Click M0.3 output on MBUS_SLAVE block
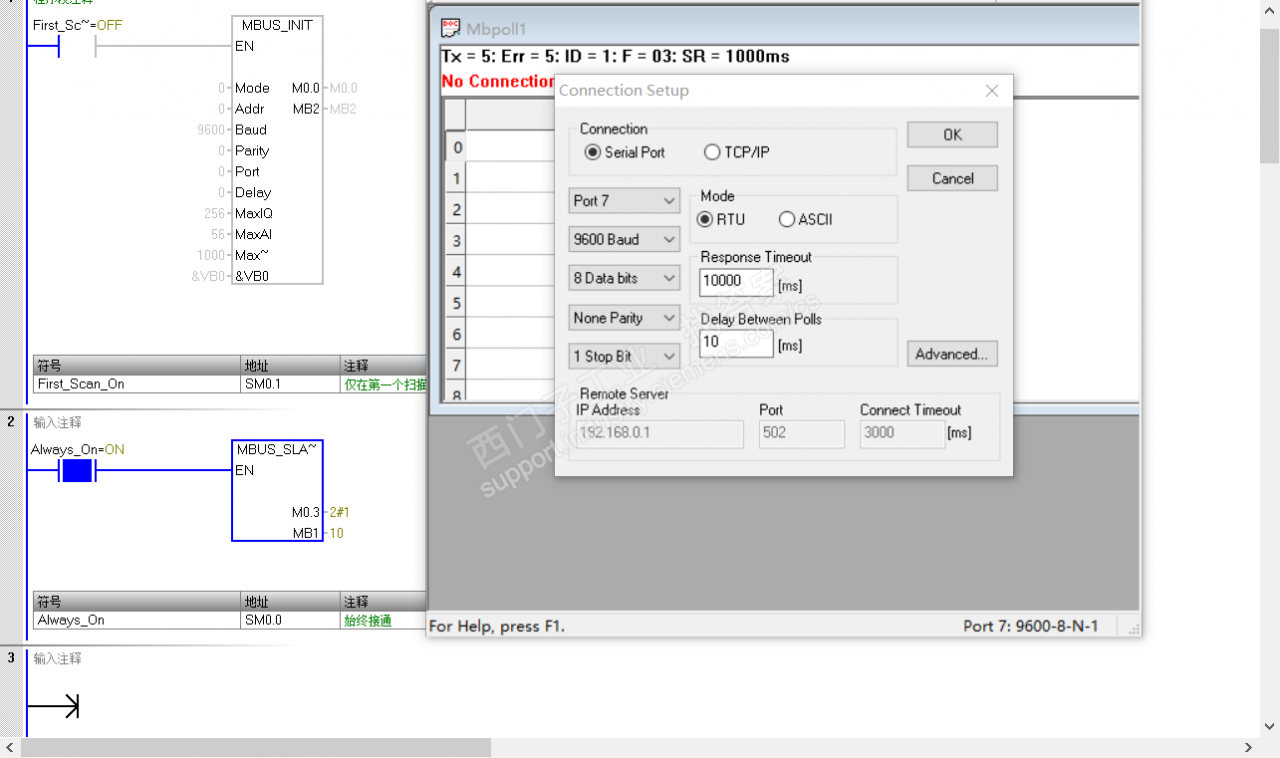This screenshot has width=1280, height=758. (x=306, y=512)
